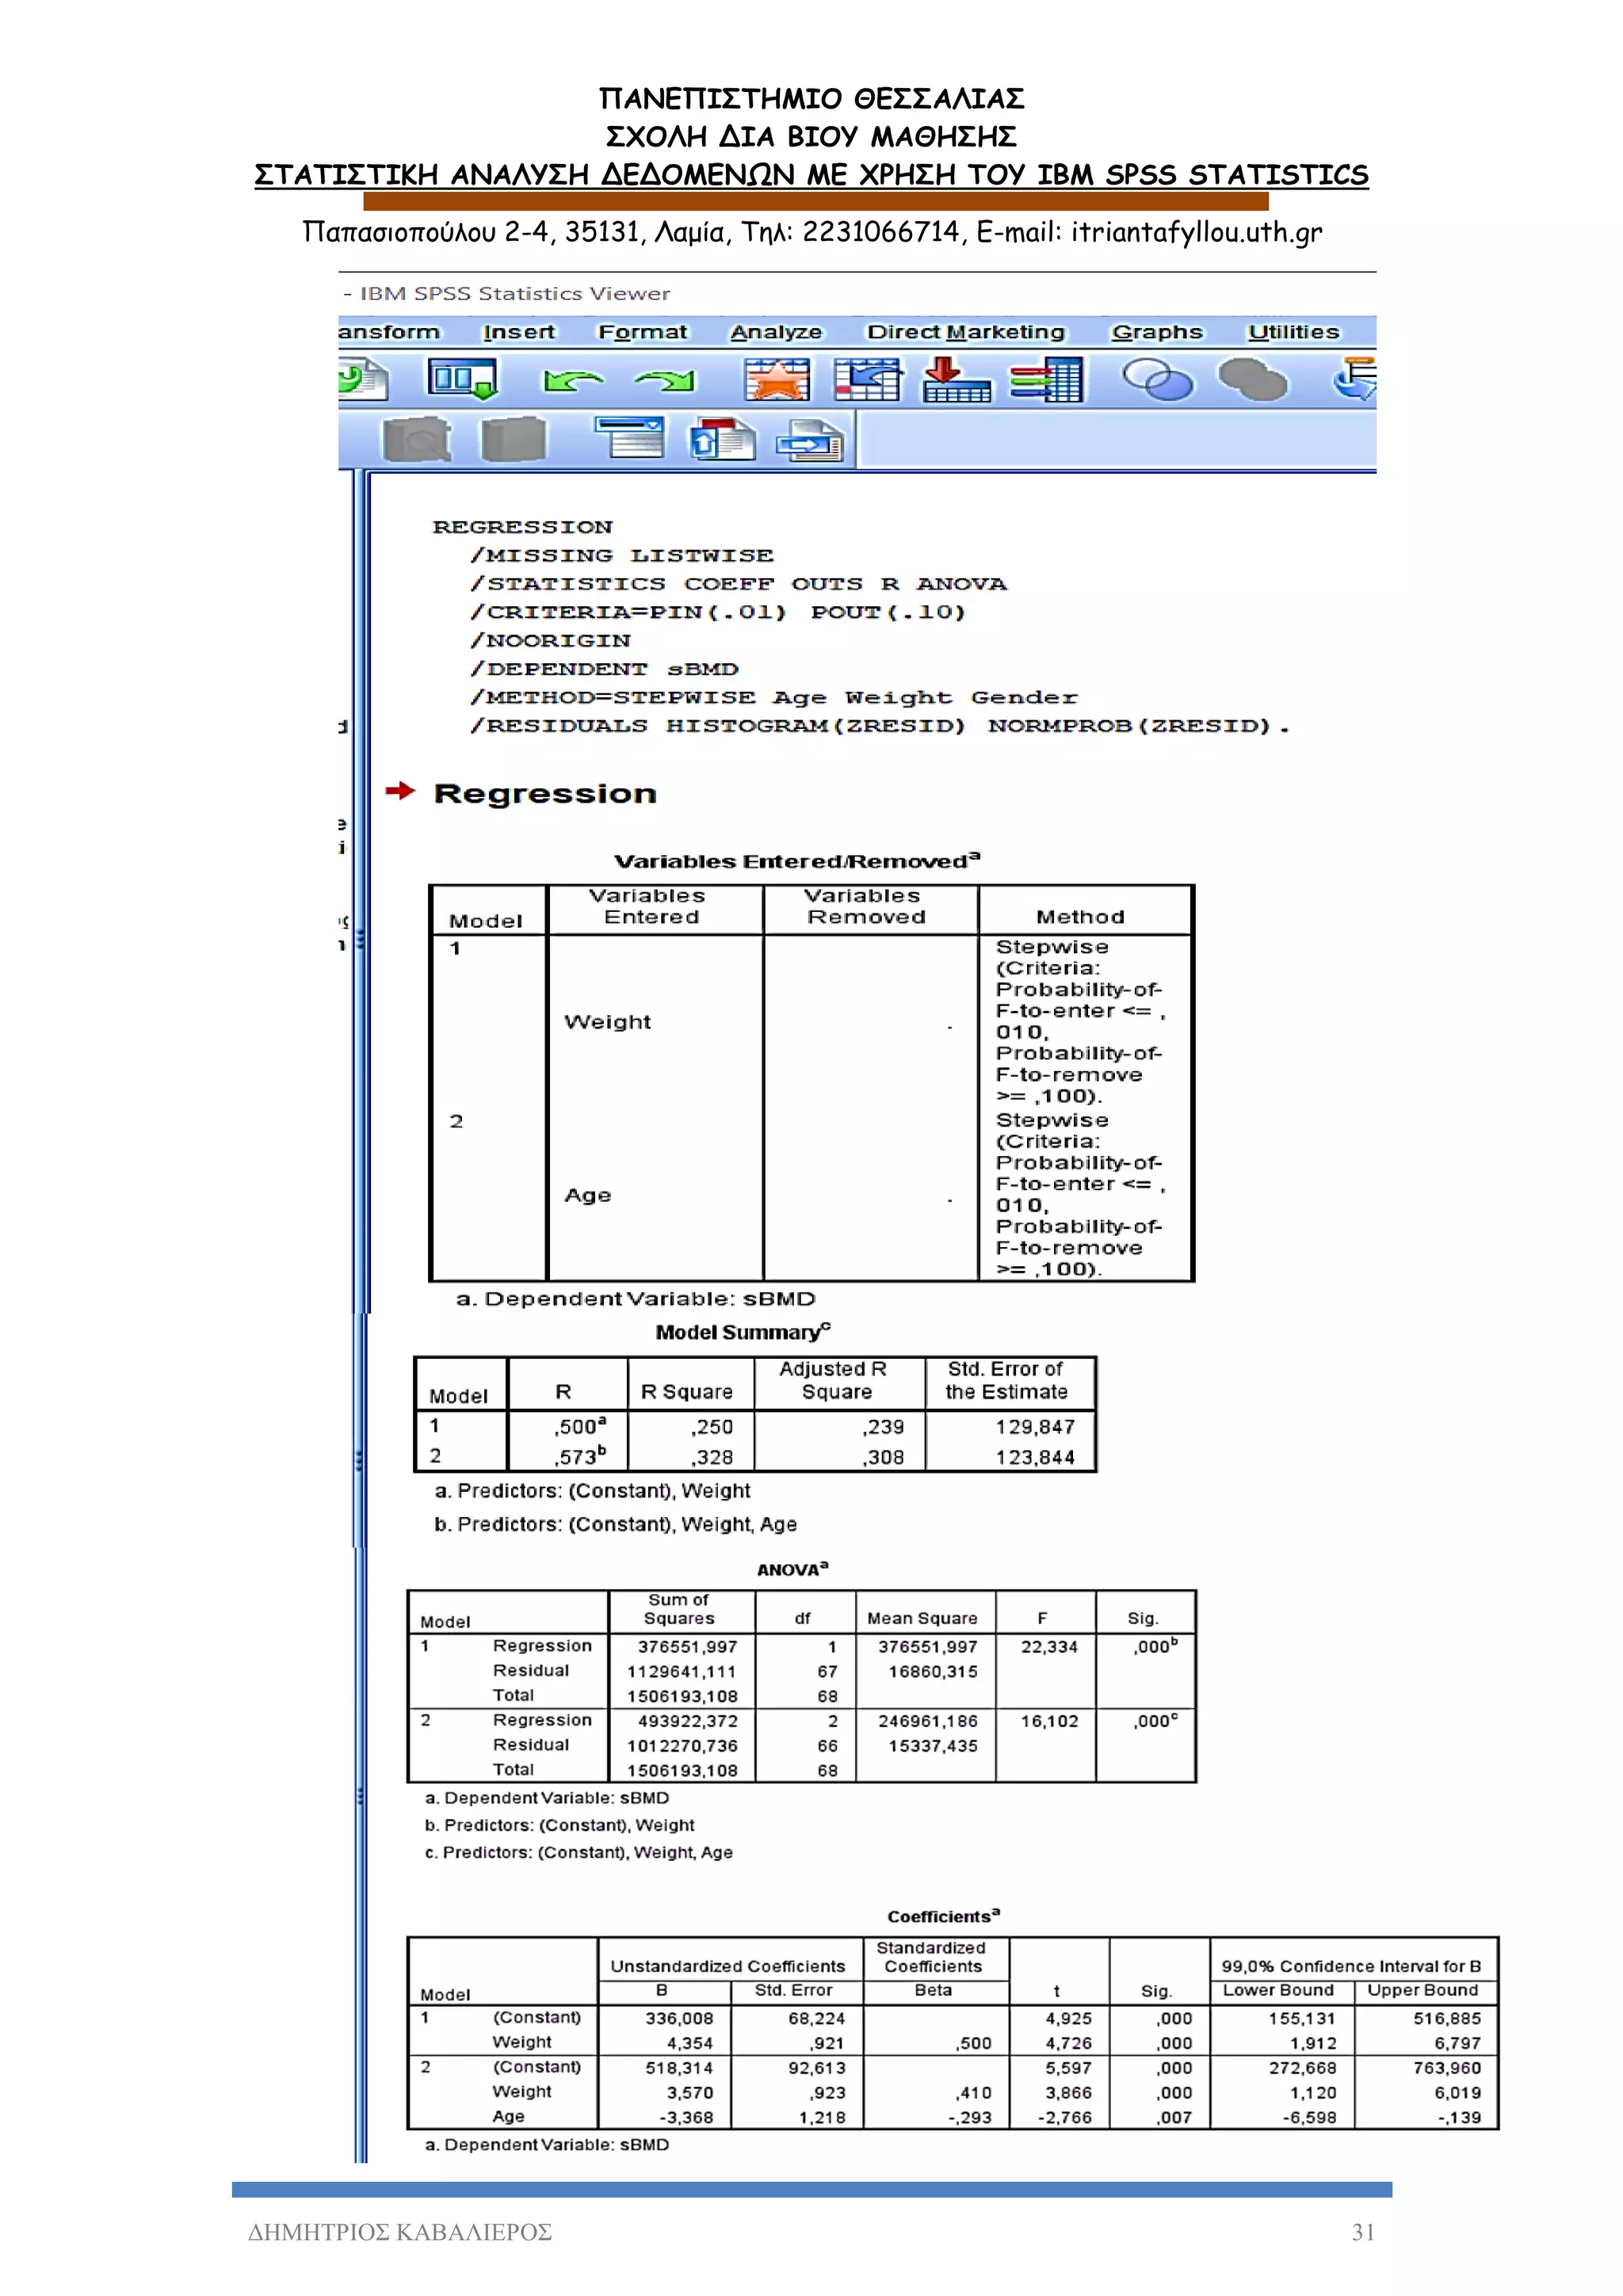Open the Direct Marketing menu
1623x2296 pixels.
pos(965,332)
